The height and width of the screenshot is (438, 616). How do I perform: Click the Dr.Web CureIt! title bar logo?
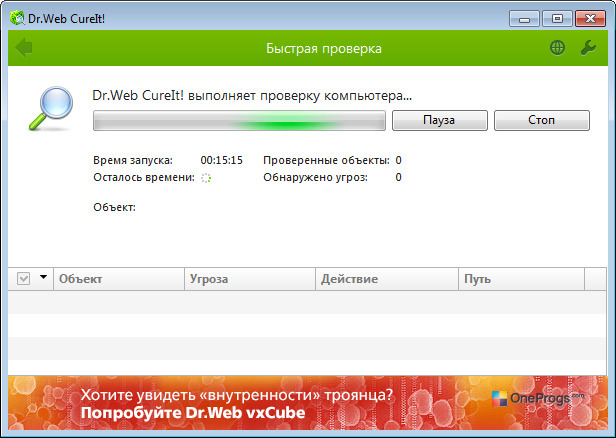tap(17, 18)
